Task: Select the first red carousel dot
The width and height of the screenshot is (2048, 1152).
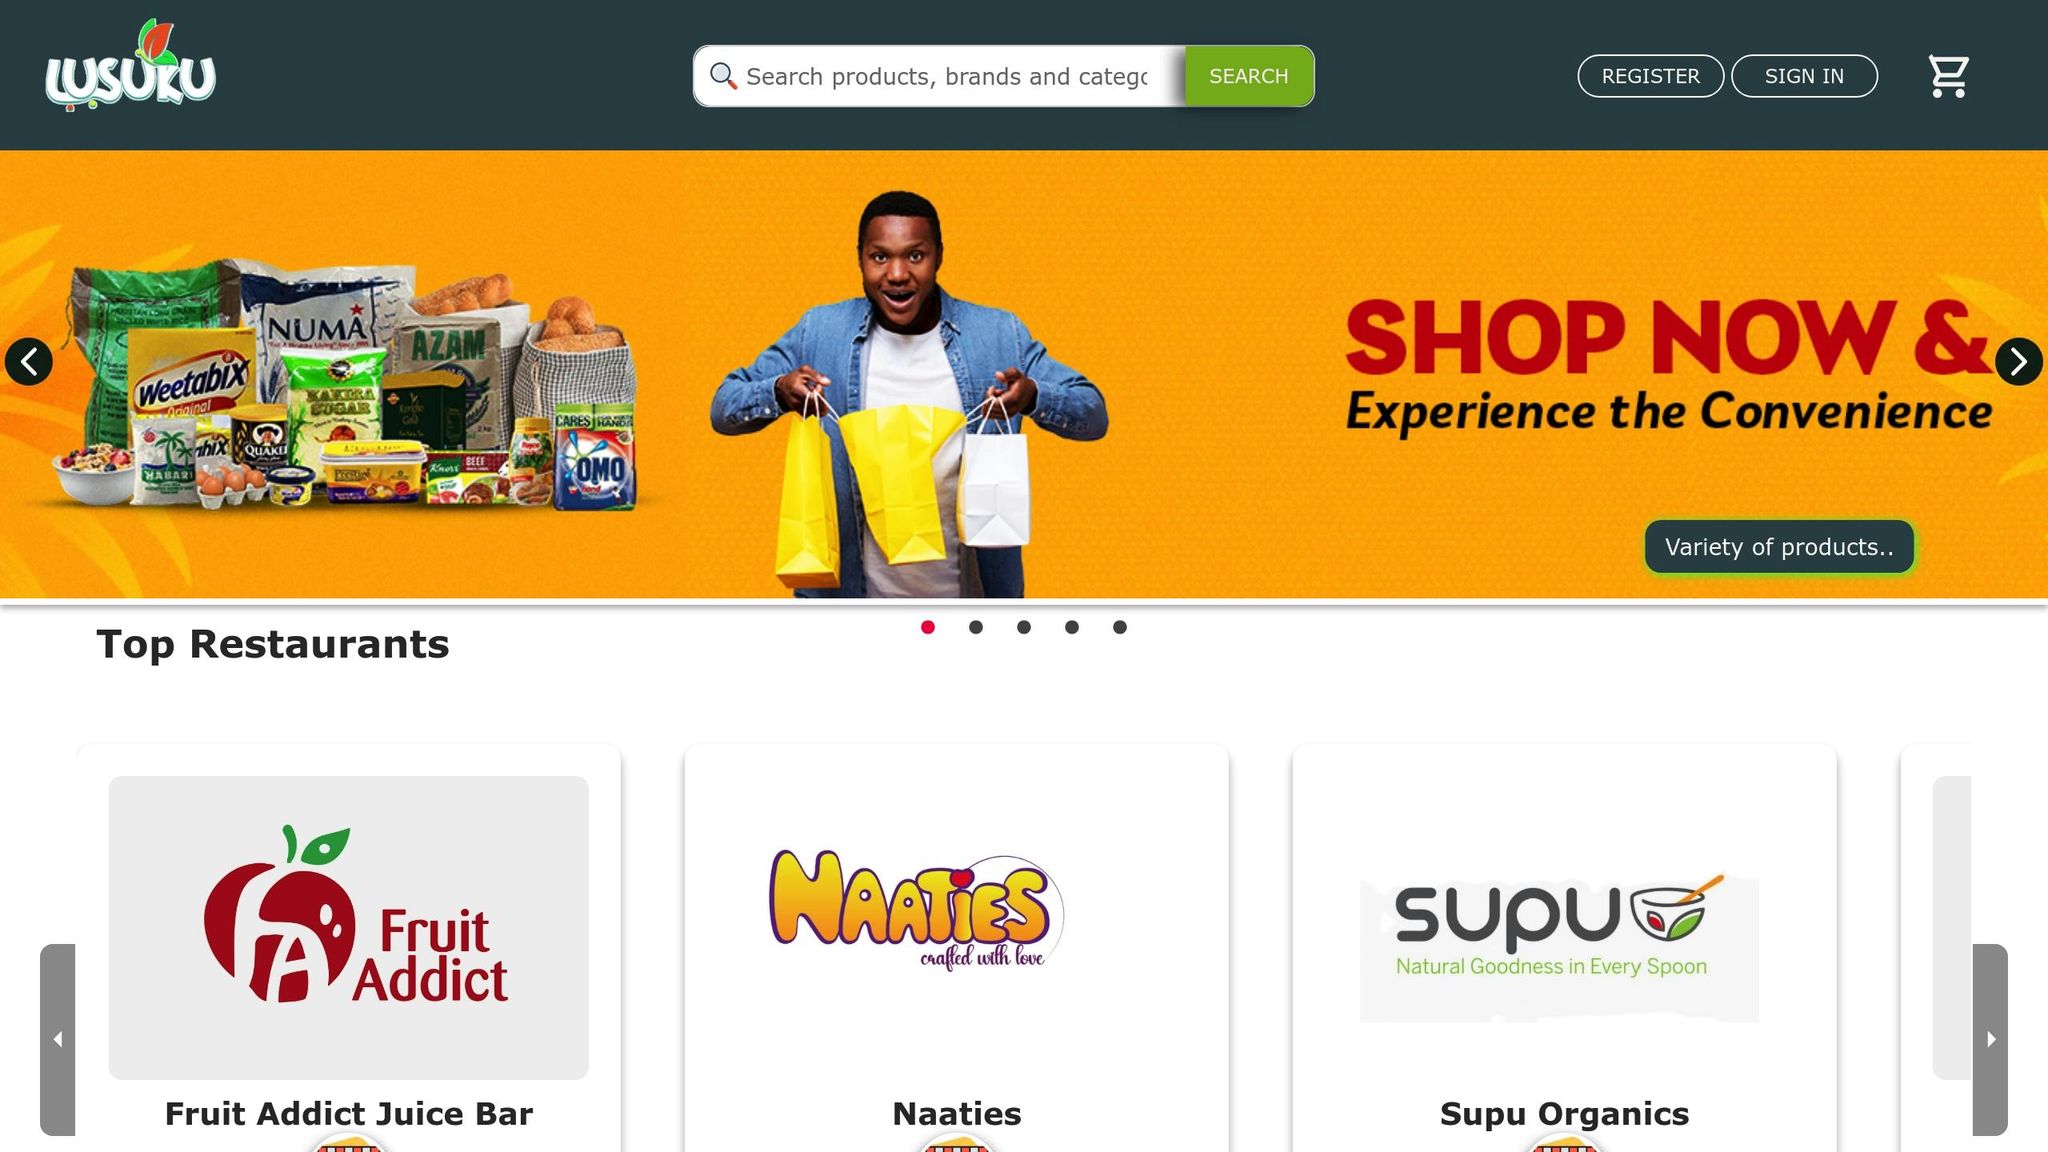Action: pos(928,627)
